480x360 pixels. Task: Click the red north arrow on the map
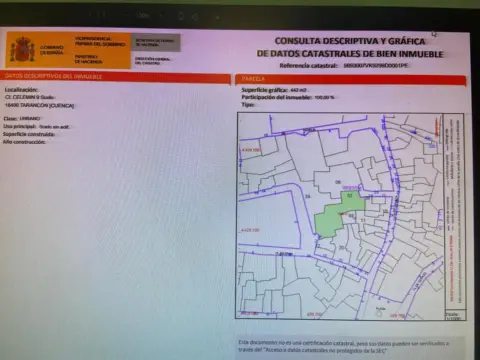436,128
